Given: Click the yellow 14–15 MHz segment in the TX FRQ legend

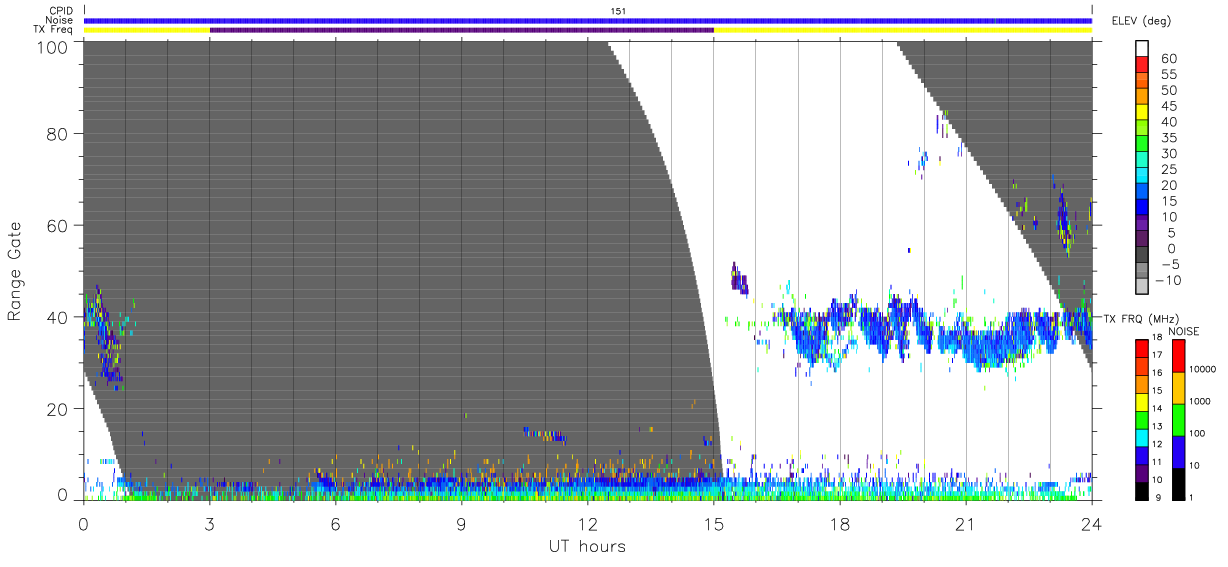Looking at the screenshot, I should (x=1141, y=401).
